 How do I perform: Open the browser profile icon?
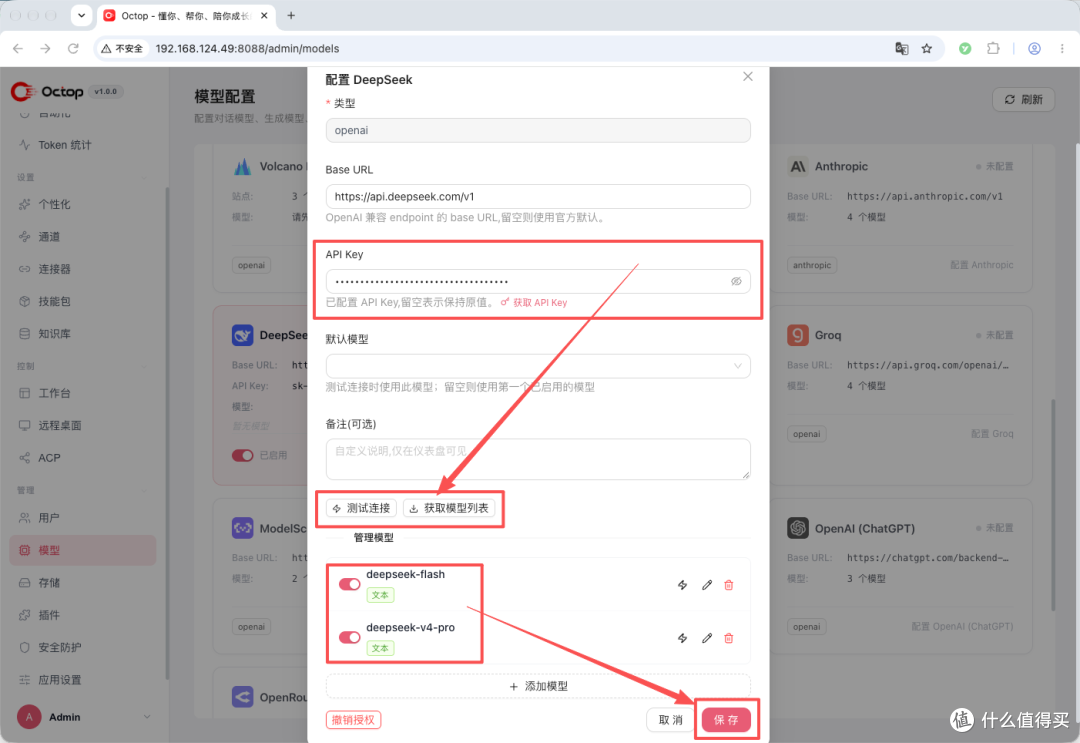coord(1034,48)
